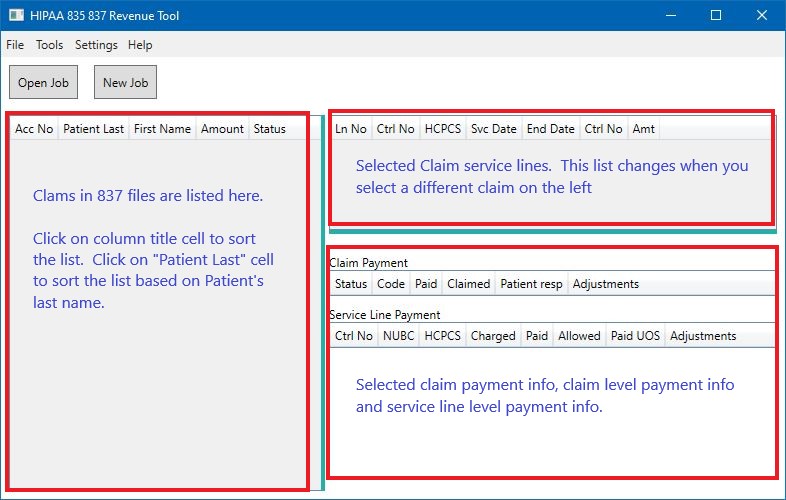Click the Allowed column header
Viewport: 786px width, 500px height.
coord(579,336)
